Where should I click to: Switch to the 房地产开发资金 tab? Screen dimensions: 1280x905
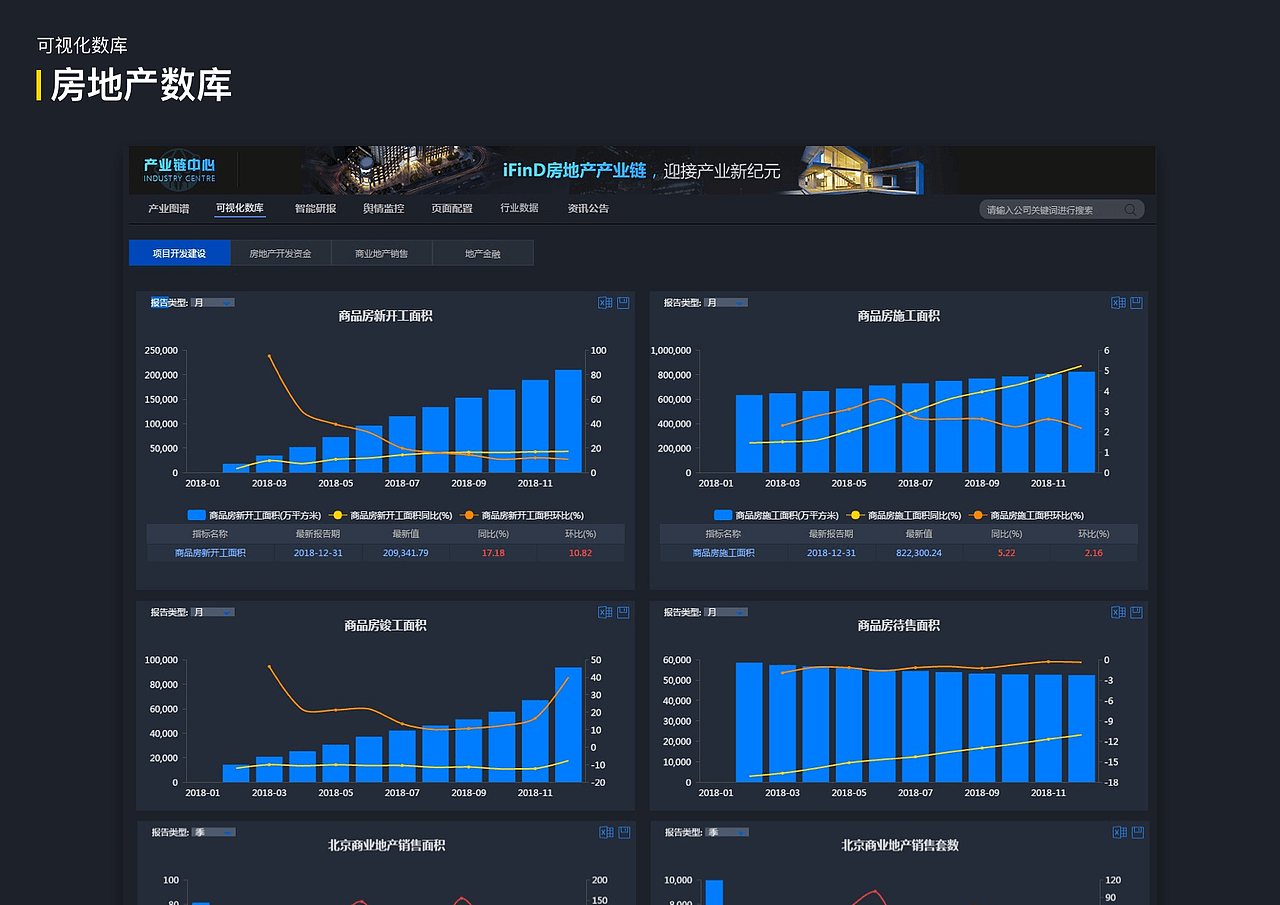pyautogui.click(x=281, y=253)
